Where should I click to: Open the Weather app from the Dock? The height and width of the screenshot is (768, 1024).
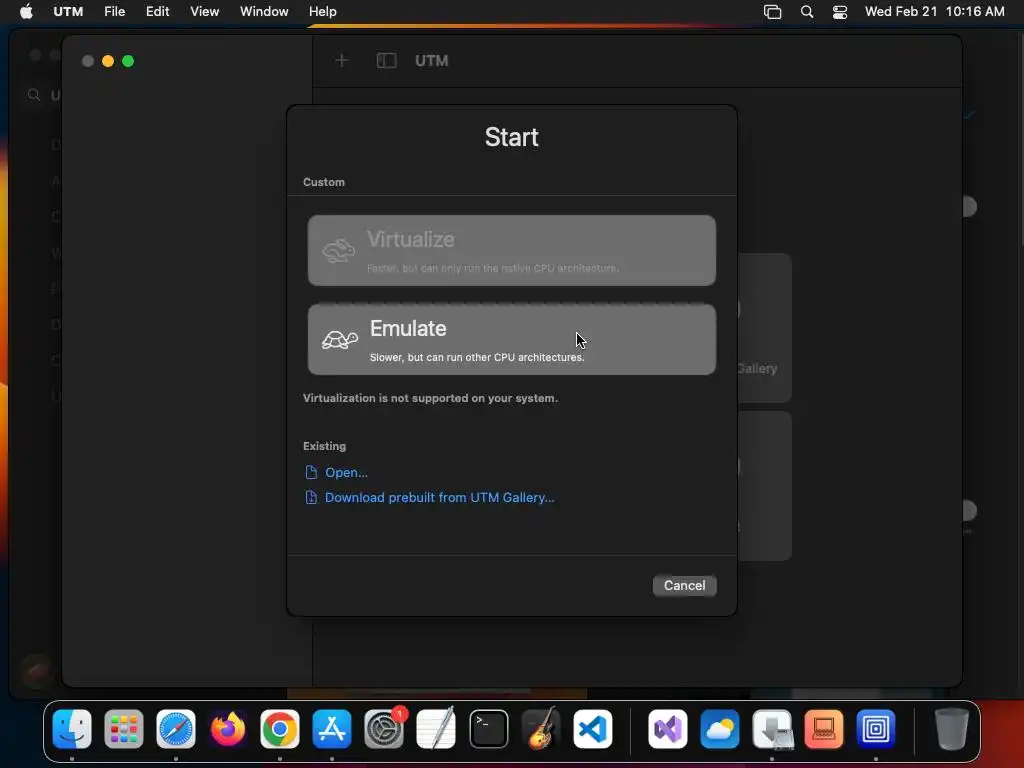click(x=720, y=729)
